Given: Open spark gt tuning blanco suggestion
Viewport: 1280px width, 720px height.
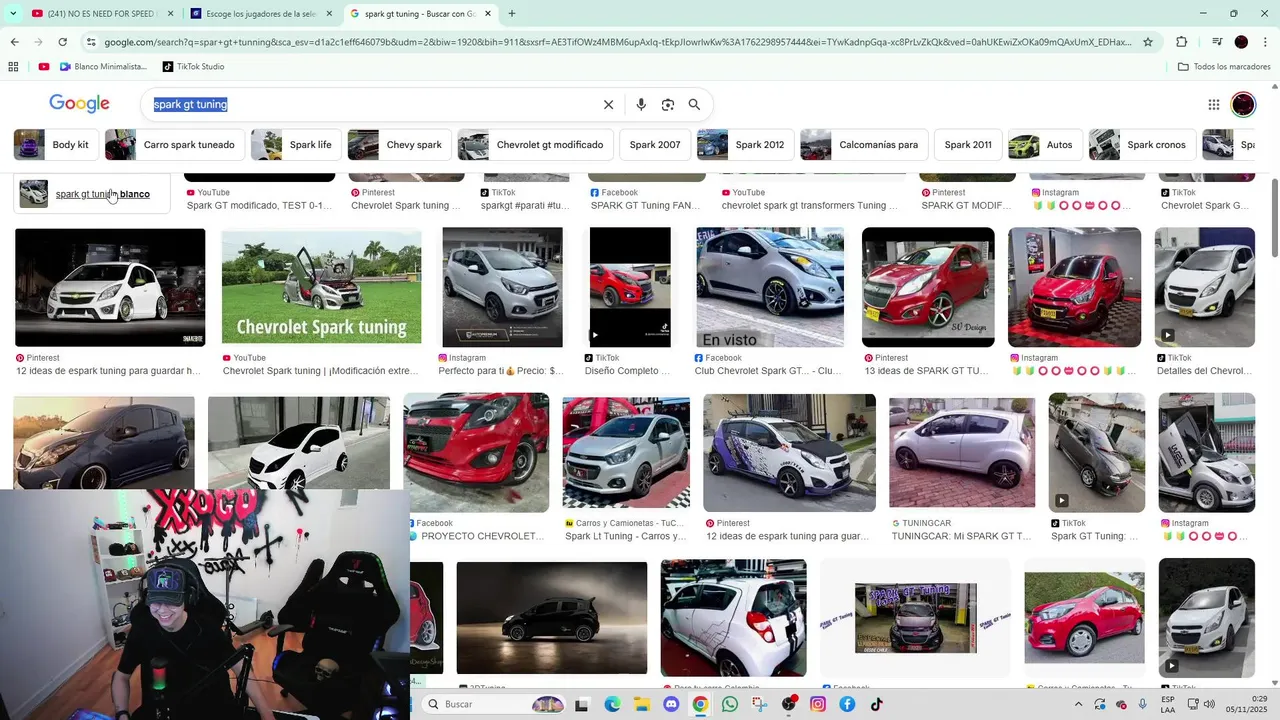Looking at the screenshot, I should point(92,194).
